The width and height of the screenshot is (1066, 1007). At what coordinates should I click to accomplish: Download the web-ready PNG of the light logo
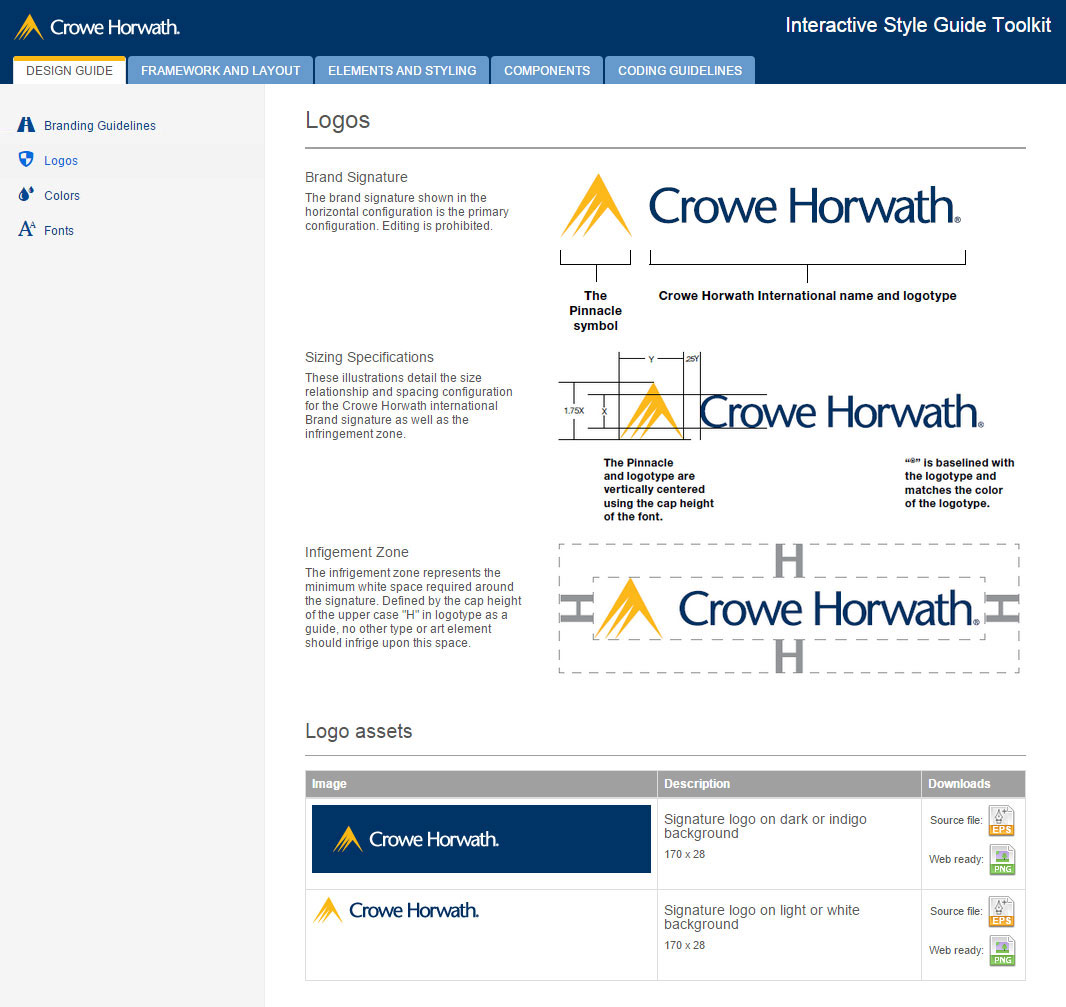(x=1001, y=951)
